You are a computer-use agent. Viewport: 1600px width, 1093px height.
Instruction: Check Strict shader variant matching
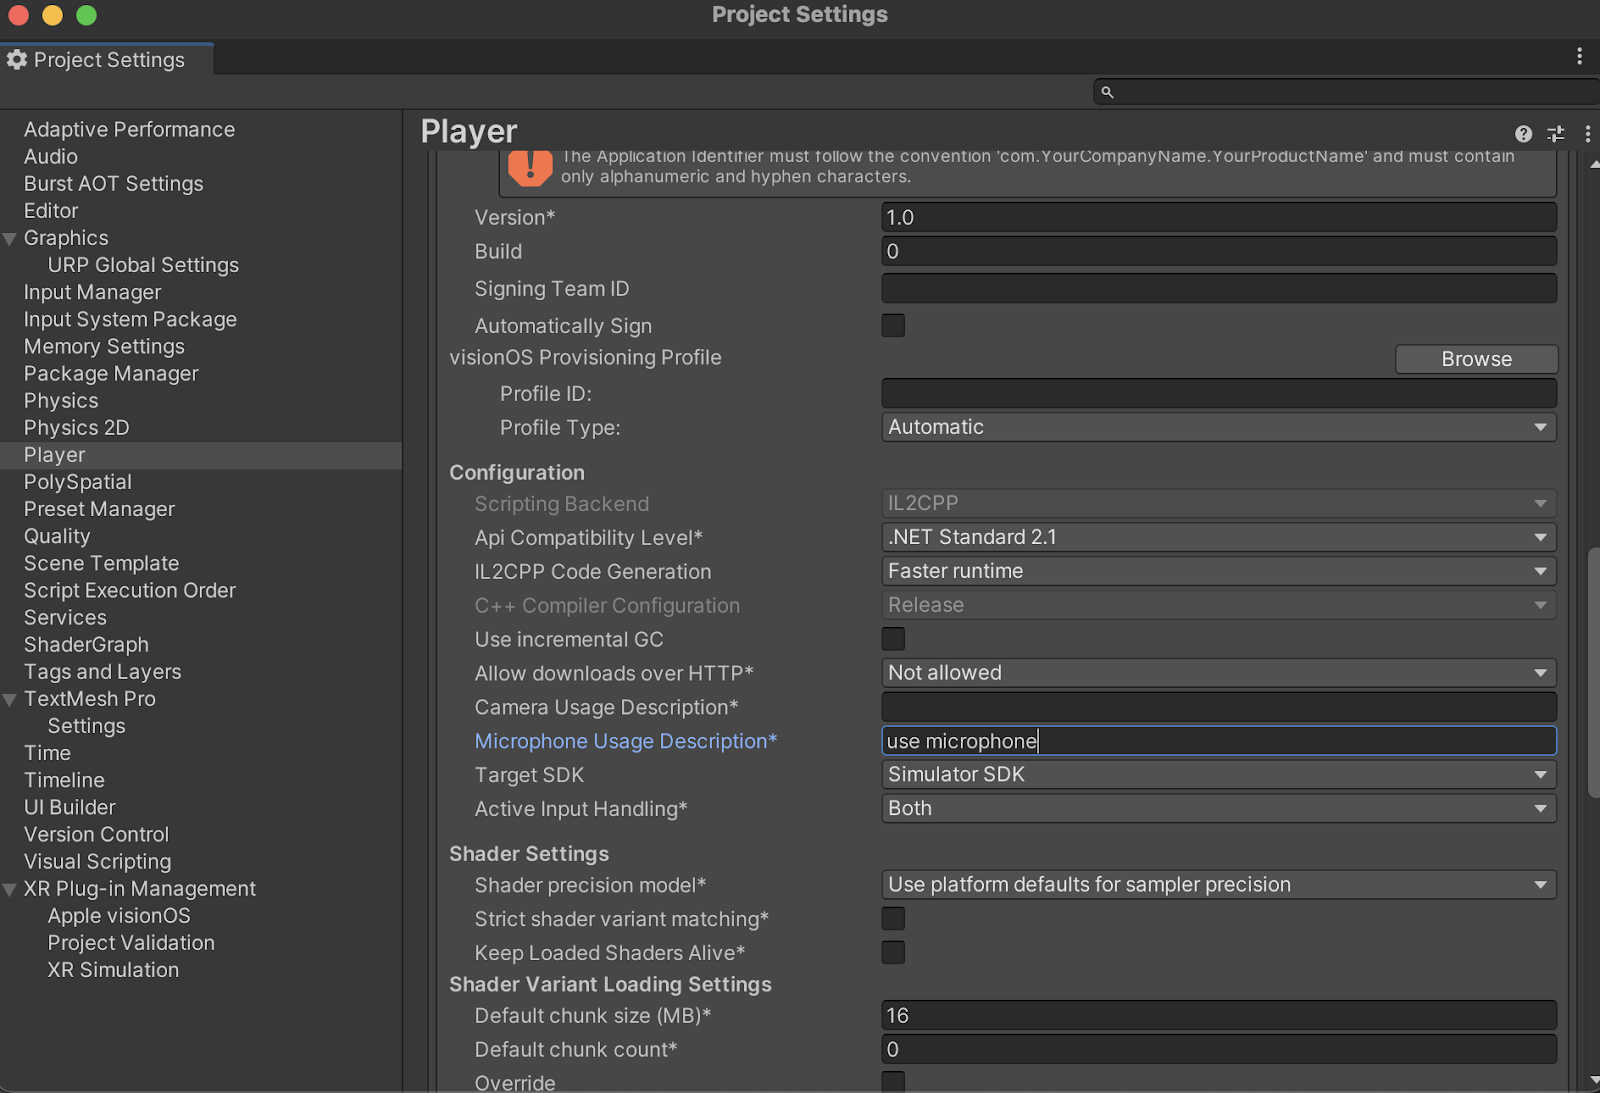(892, 918)
